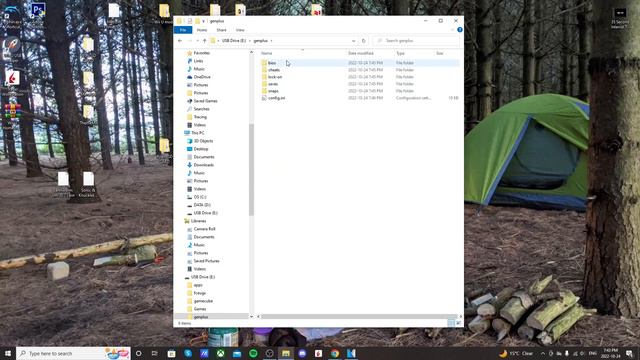Screen dimensions: 640x360
Task: Click Properties icon in quick access toolbar
Action: point(189,21)
